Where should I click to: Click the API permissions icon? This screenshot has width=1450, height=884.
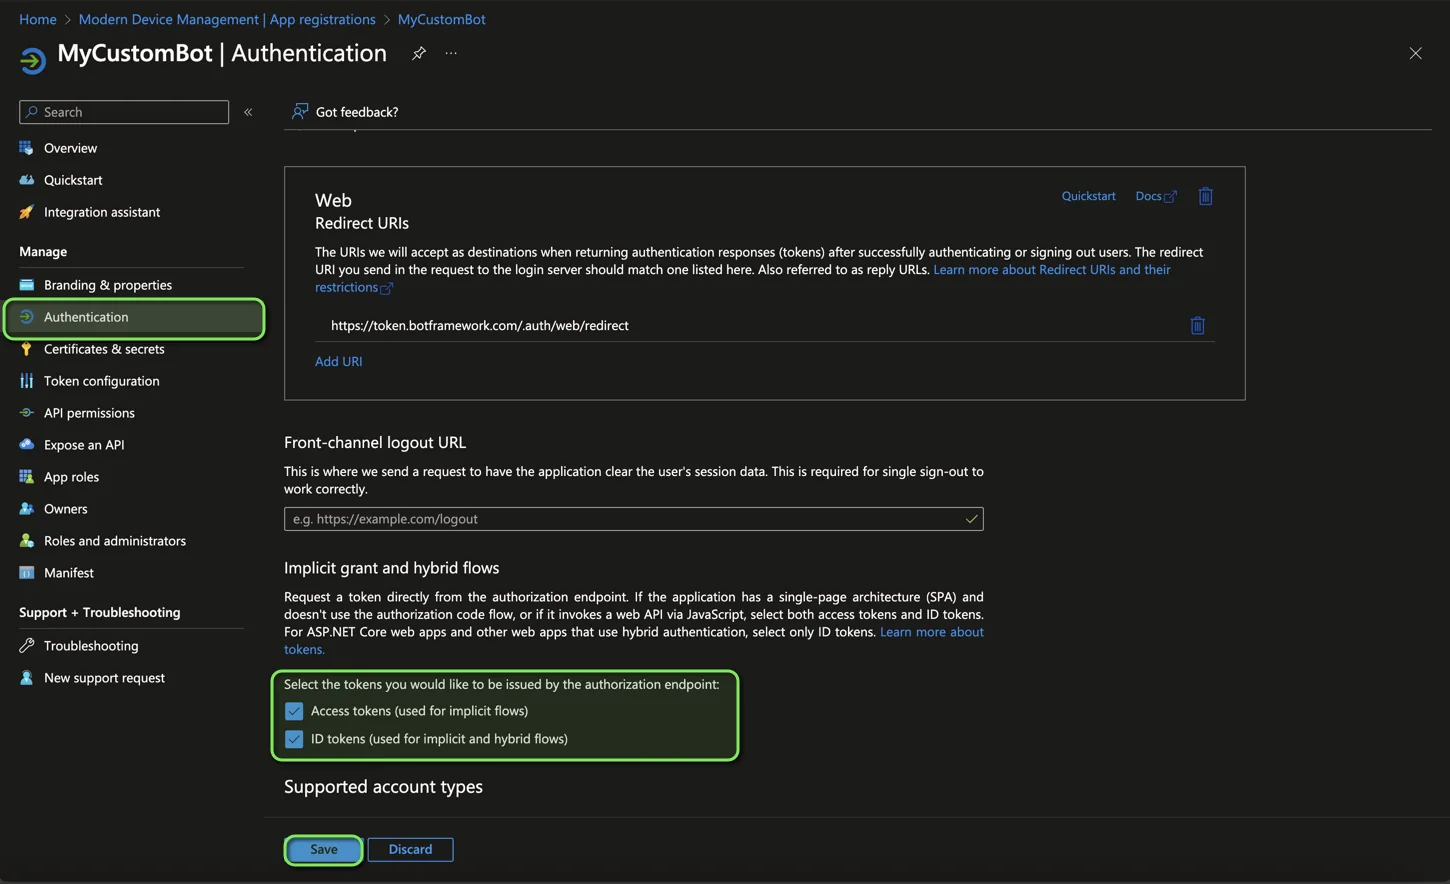pos(27,413)
